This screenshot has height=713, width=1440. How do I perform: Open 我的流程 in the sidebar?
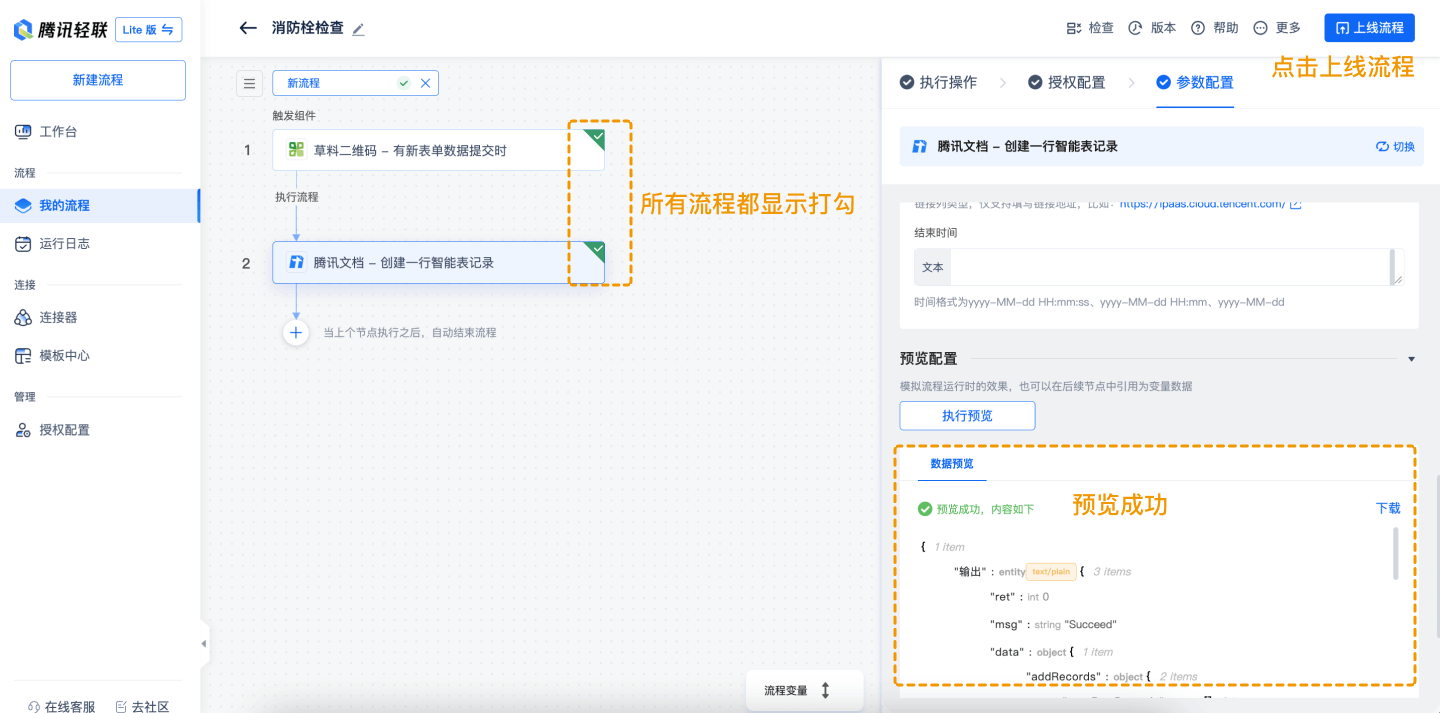[98, 205]
